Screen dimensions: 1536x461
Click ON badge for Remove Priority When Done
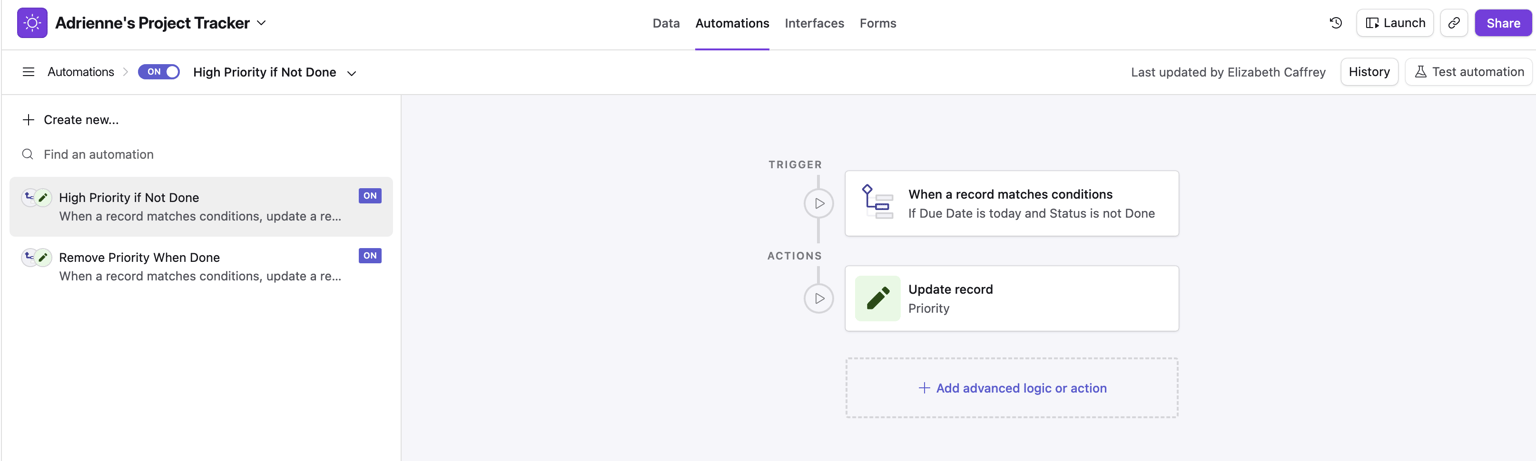(x=370, y=256)
